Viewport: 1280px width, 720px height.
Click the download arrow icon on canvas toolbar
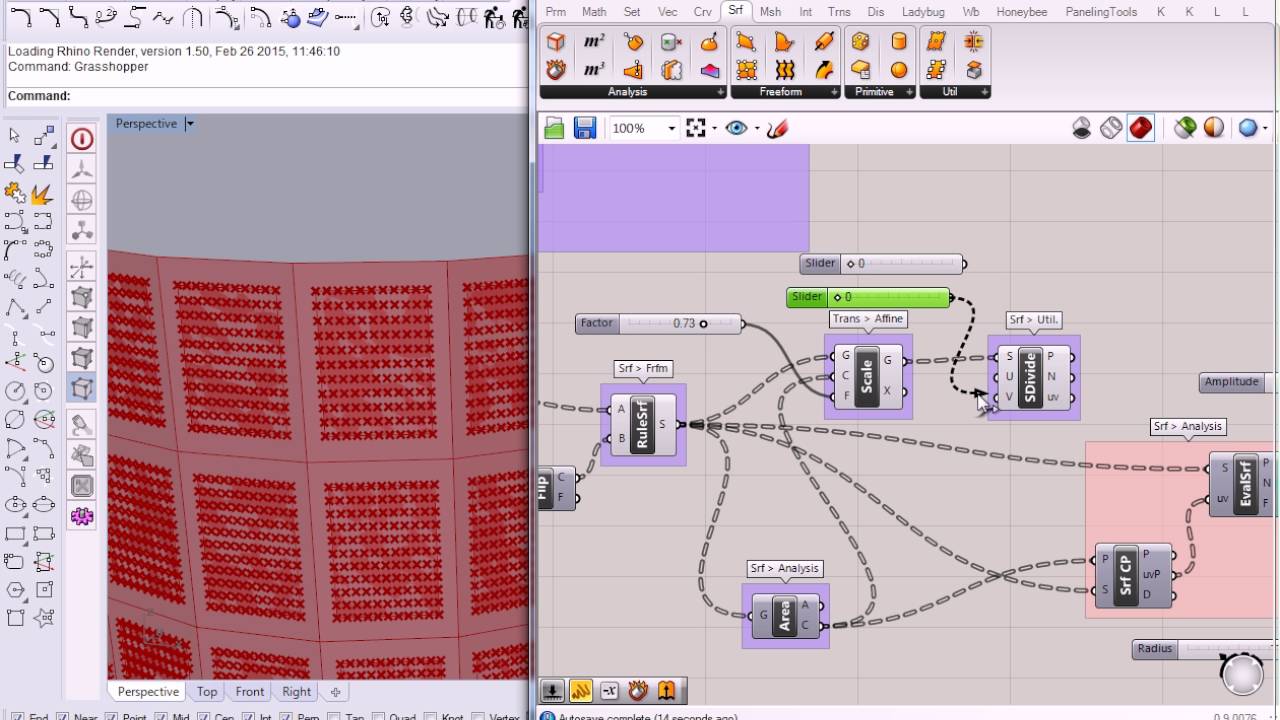click(552, 690)
